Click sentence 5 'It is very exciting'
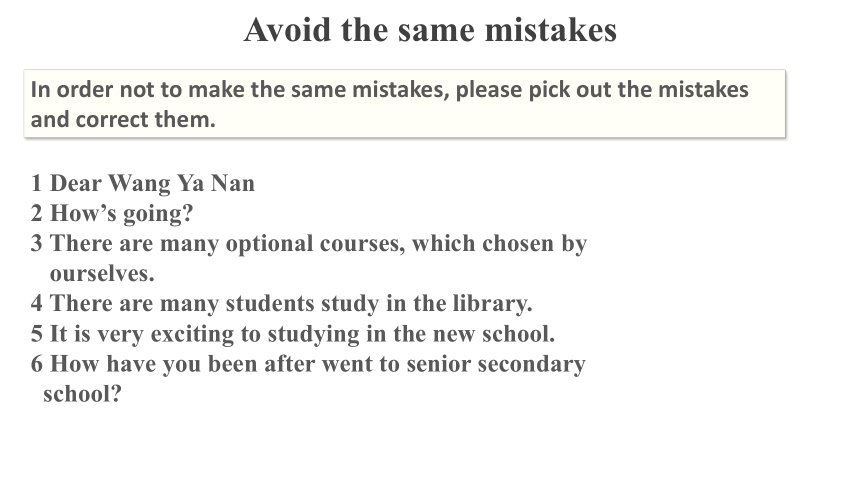Viewport: 860px width, 484px height. 293,334
